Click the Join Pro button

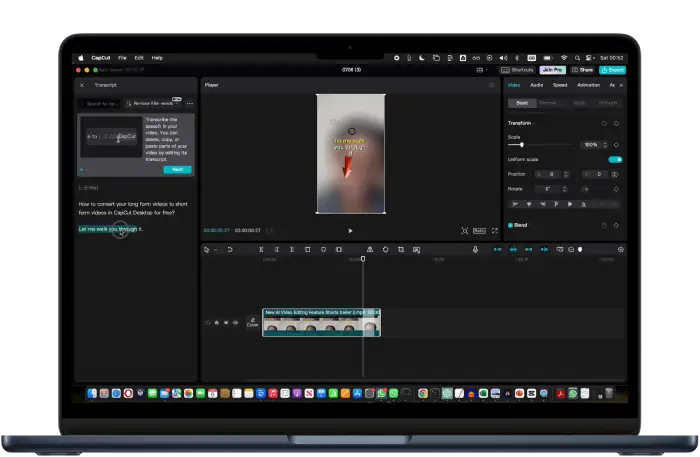[551, 70]
